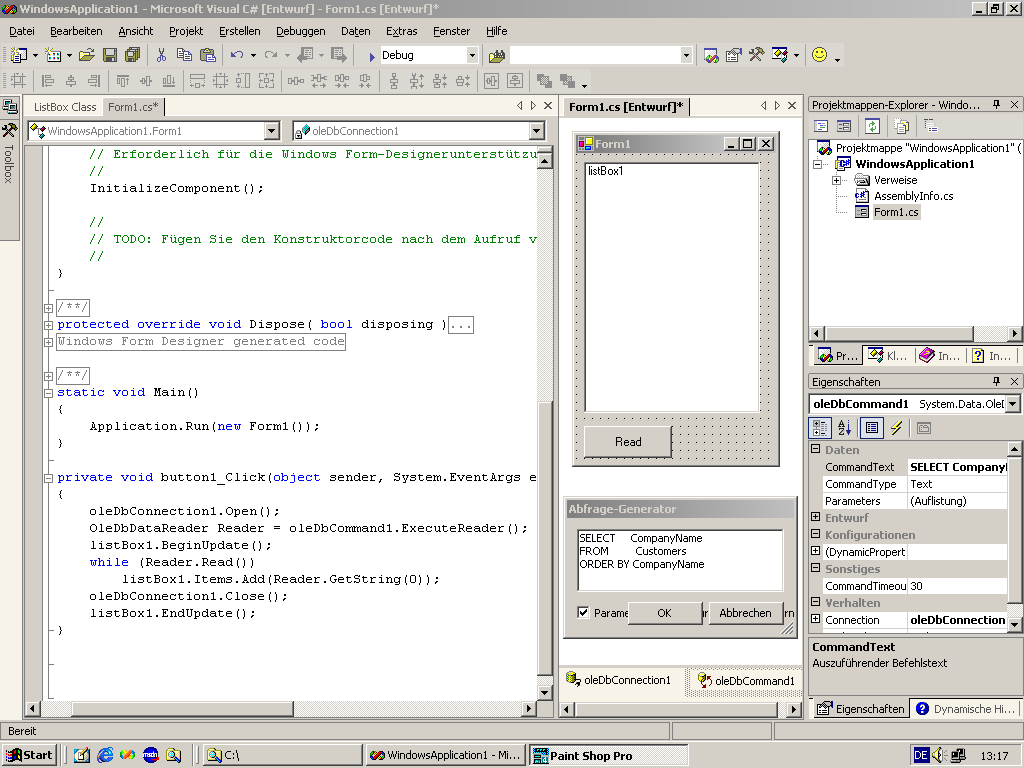The image size is (1024, 768).
Task: Collapse the button1_Click method outline
Action: point(48,478)
